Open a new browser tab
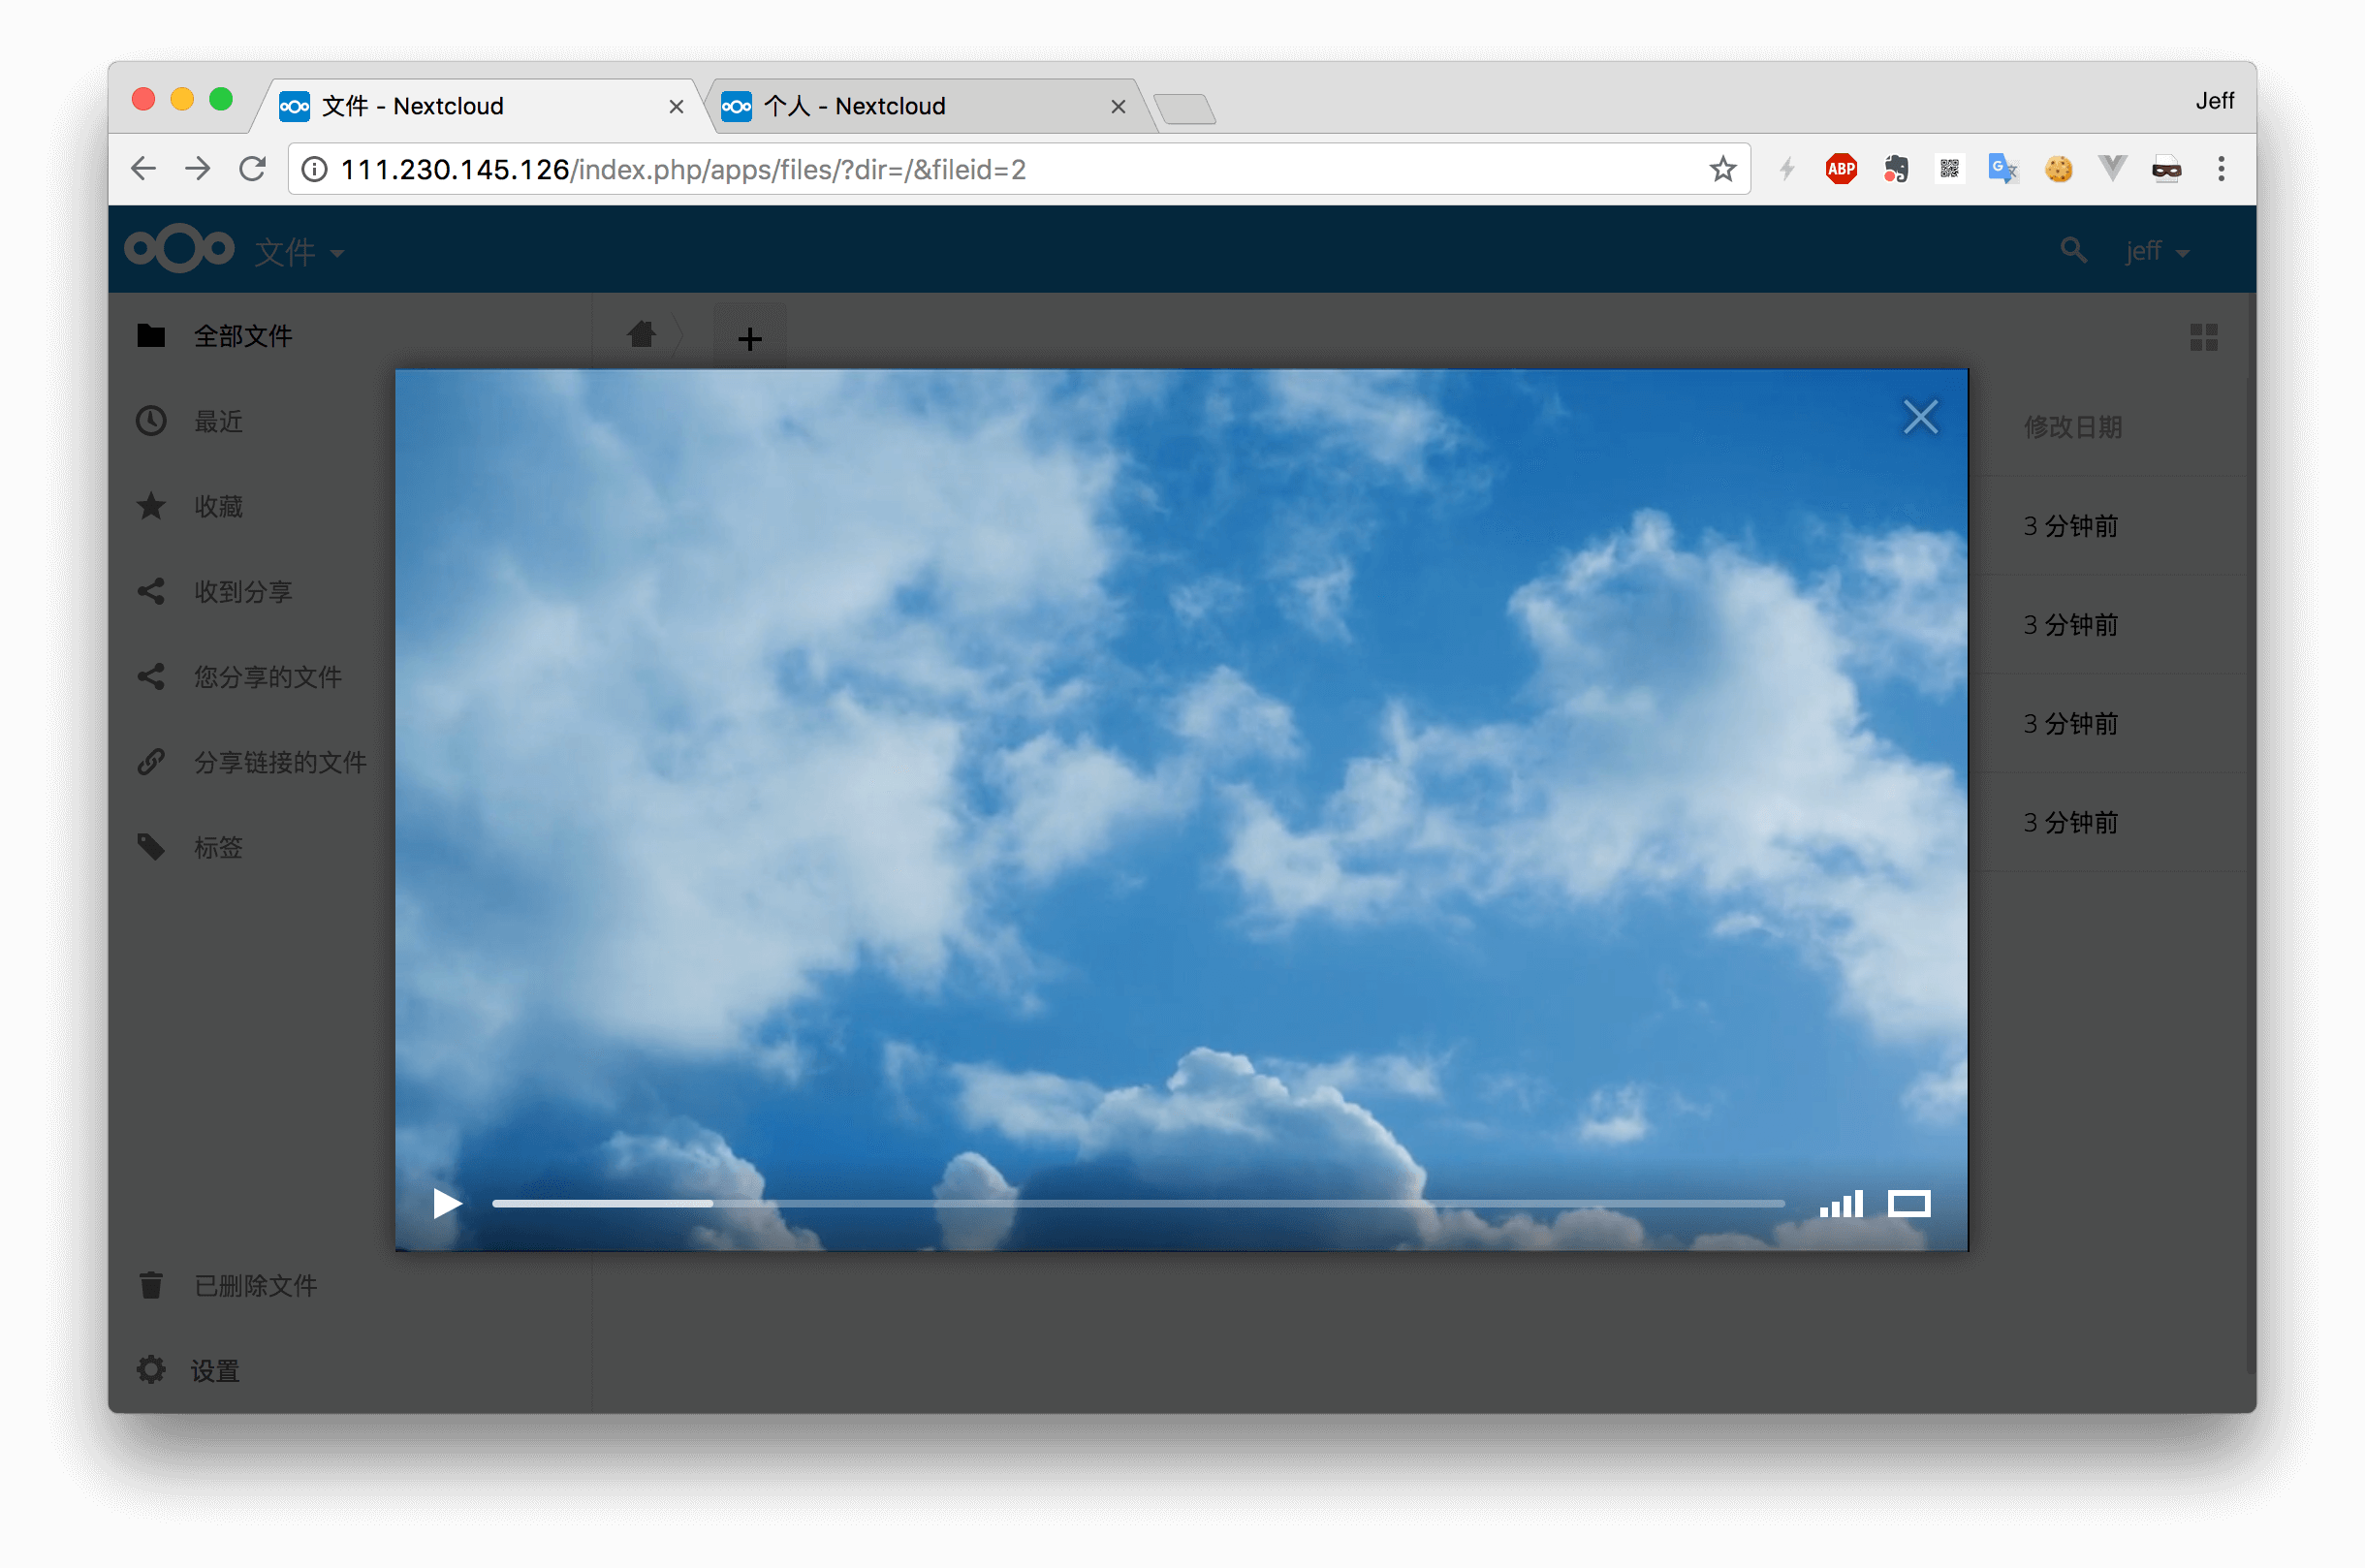2365x1568 pixels. click(1184, 108)
